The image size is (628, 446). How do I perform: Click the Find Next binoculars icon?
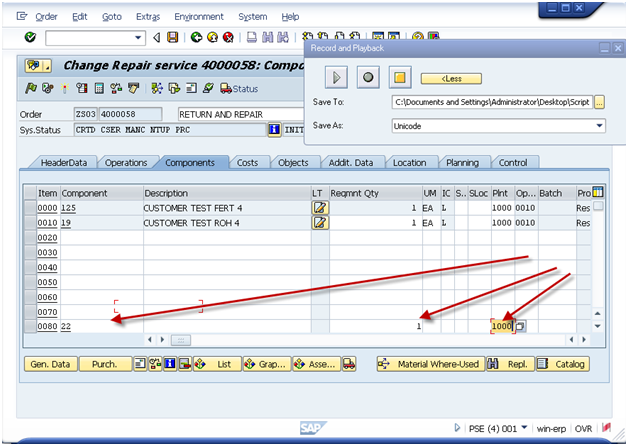pos(283,38)
